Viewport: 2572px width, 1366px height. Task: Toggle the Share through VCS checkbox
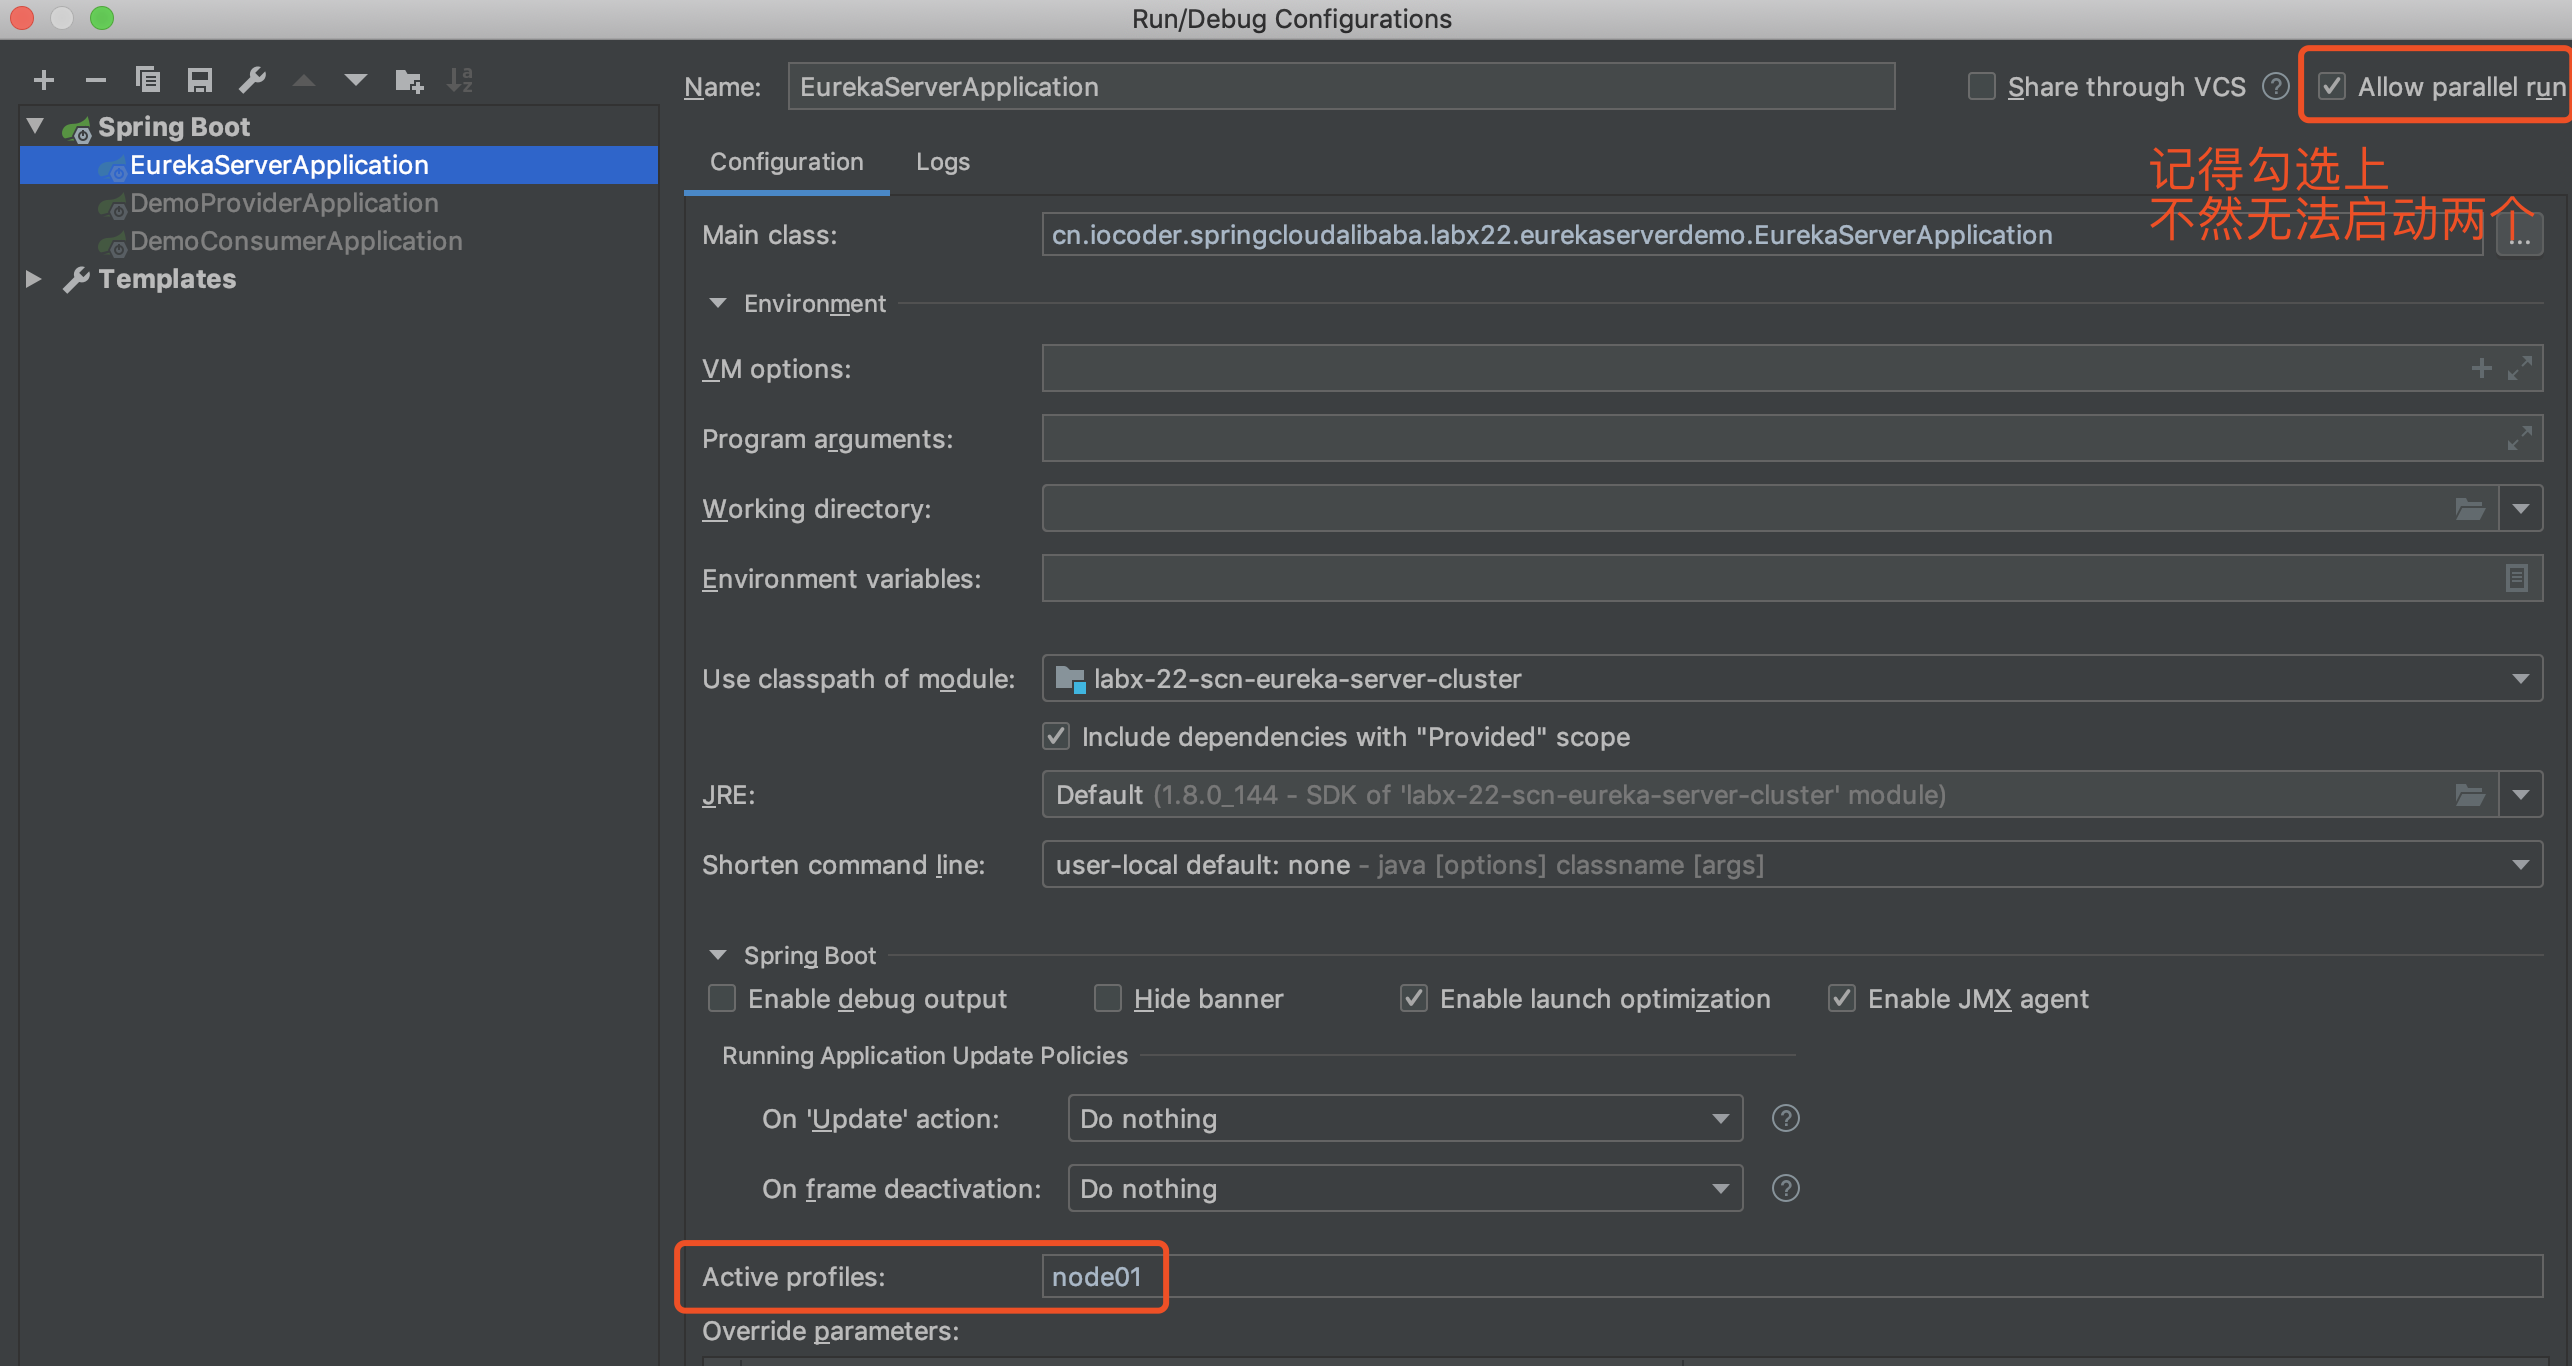click(x=1981, y=87)
